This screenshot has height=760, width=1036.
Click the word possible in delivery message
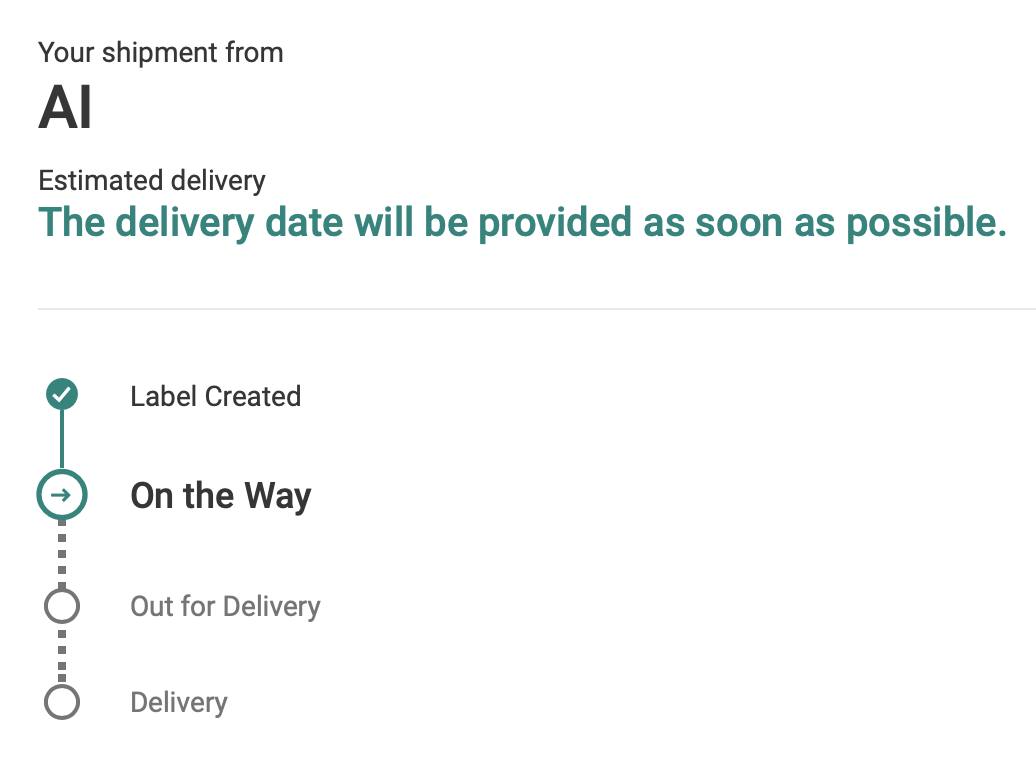[926, 223]
